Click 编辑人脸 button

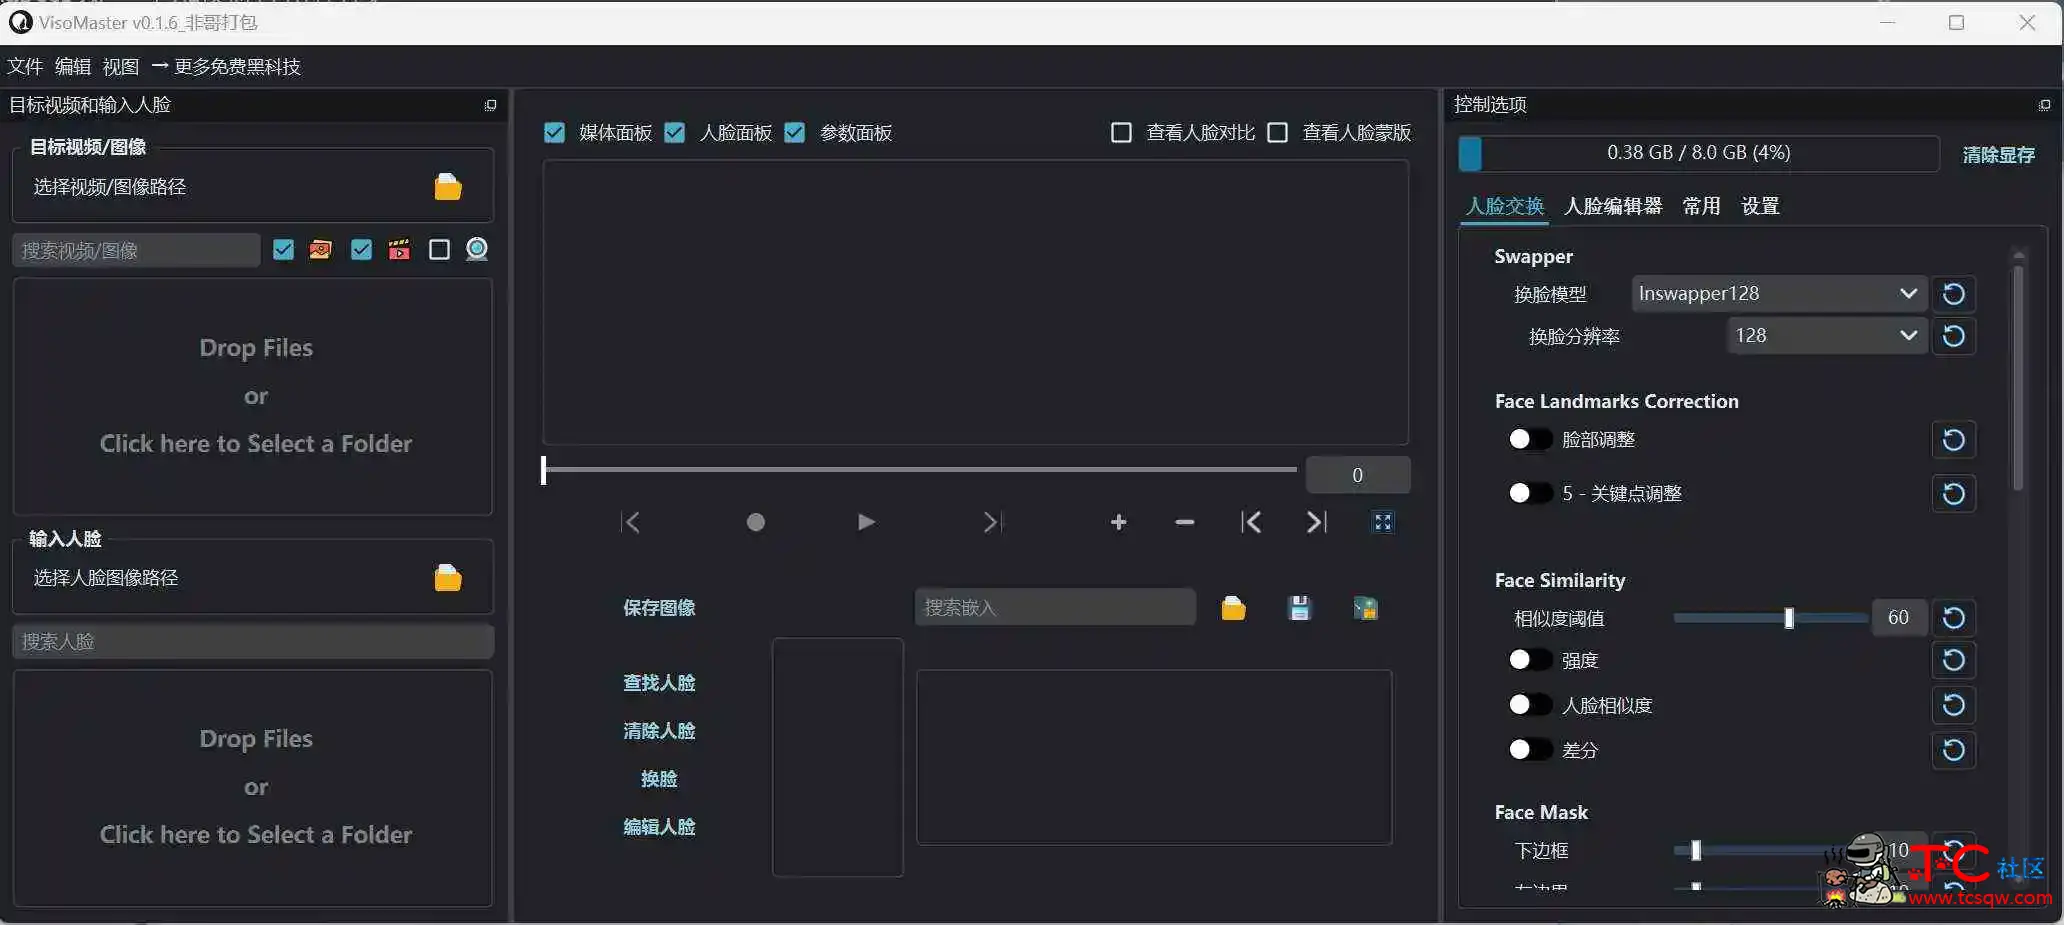pyautogui.click(x=659, y=827)
